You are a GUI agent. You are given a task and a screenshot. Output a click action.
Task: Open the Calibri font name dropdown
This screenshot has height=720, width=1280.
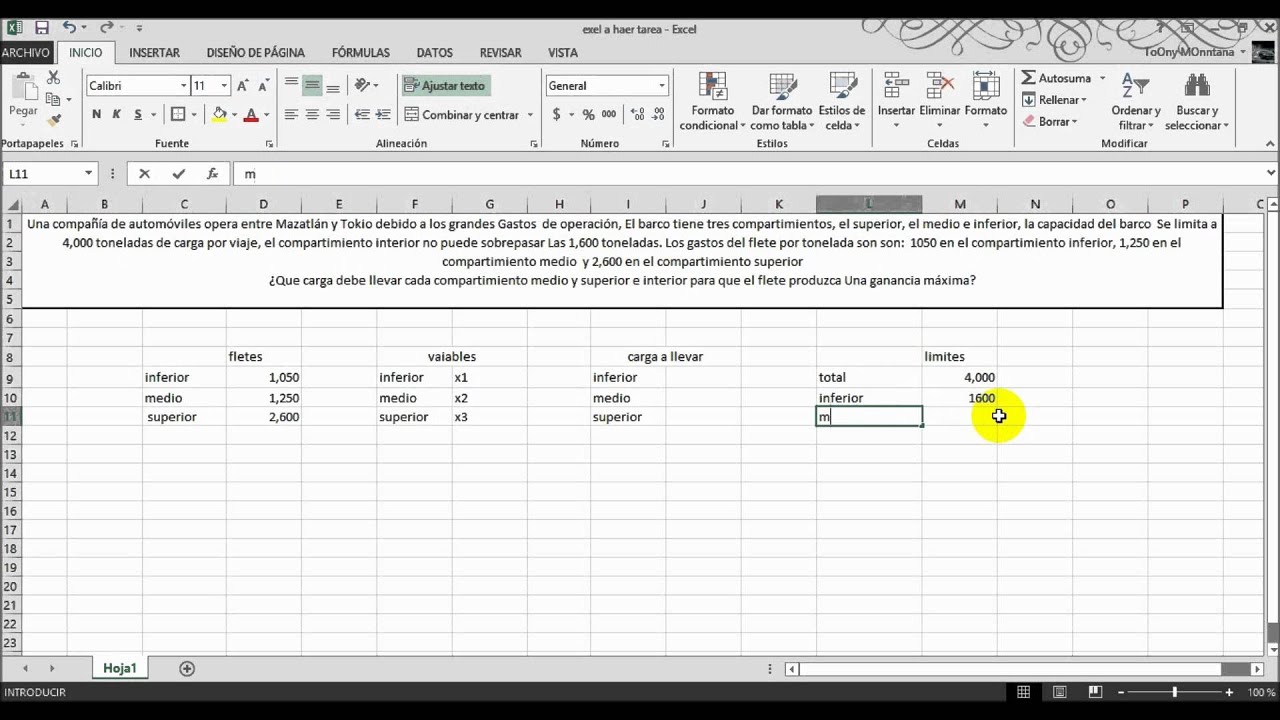point(184,86)
